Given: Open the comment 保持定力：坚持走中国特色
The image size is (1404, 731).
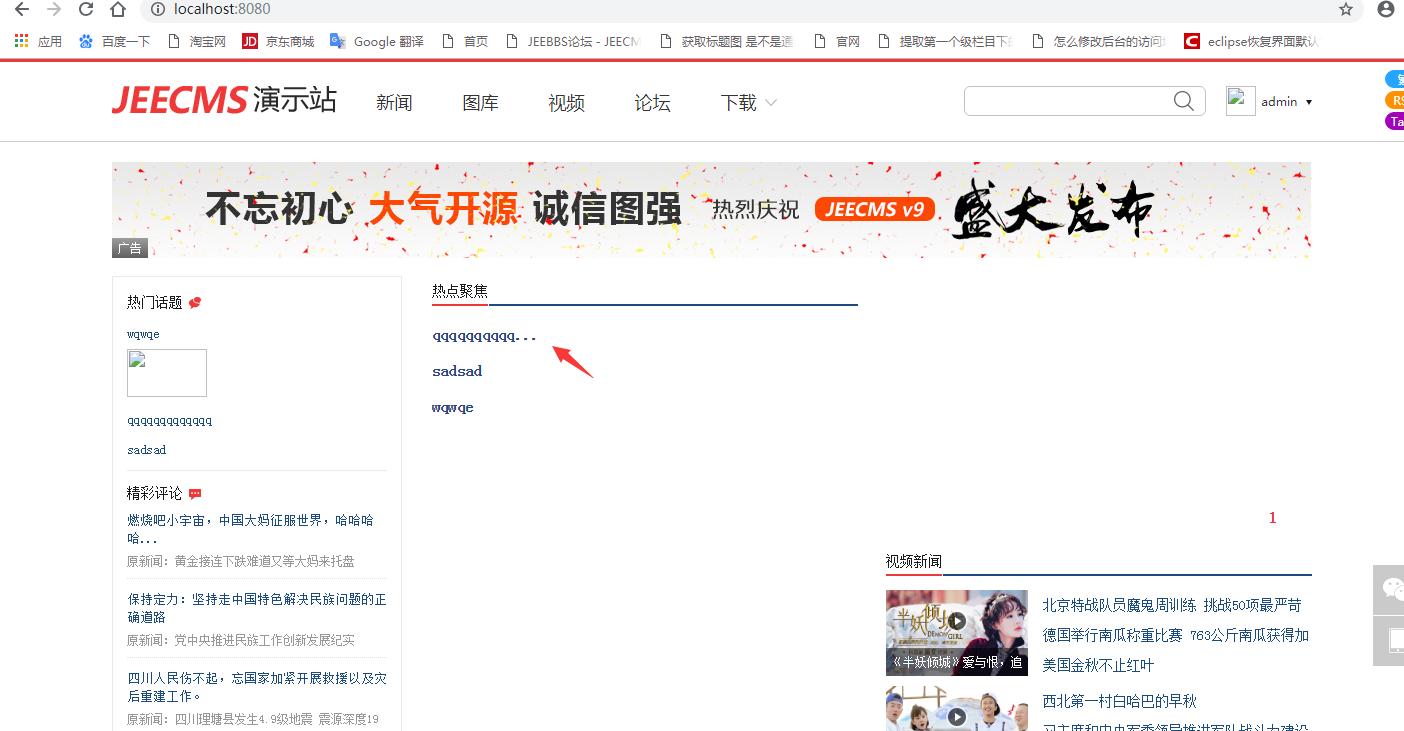Looking at the screenshot, I should tap(256, 608).
